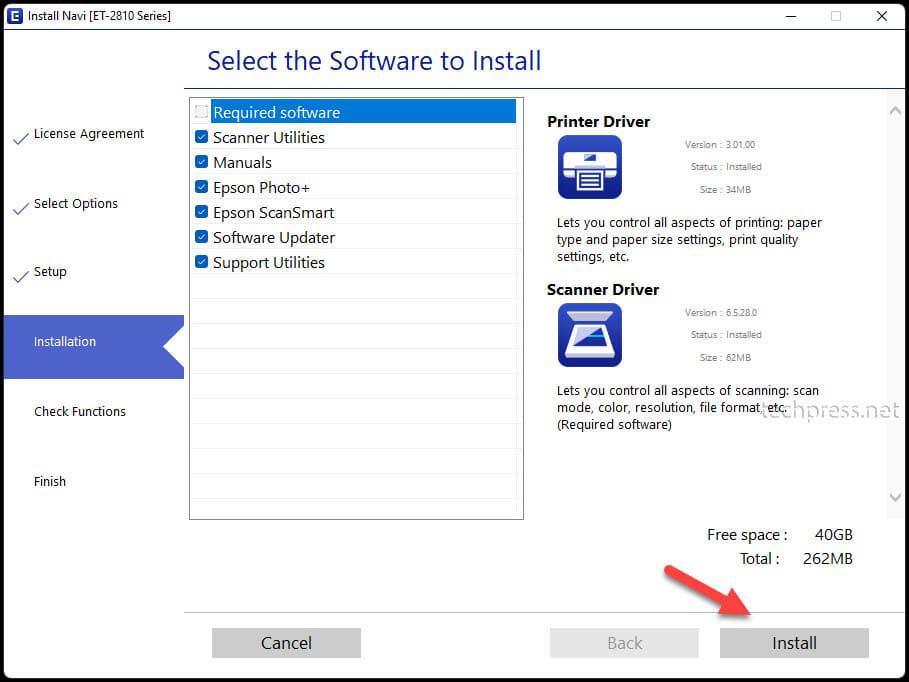Toggle the Required software checkbox
The width and height of the screenshot is (909, 682).
coord(201,111)
